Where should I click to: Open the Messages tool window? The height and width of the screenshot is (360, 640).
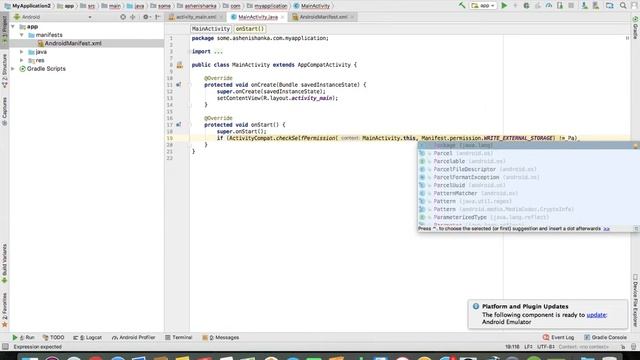click(221, 338)
